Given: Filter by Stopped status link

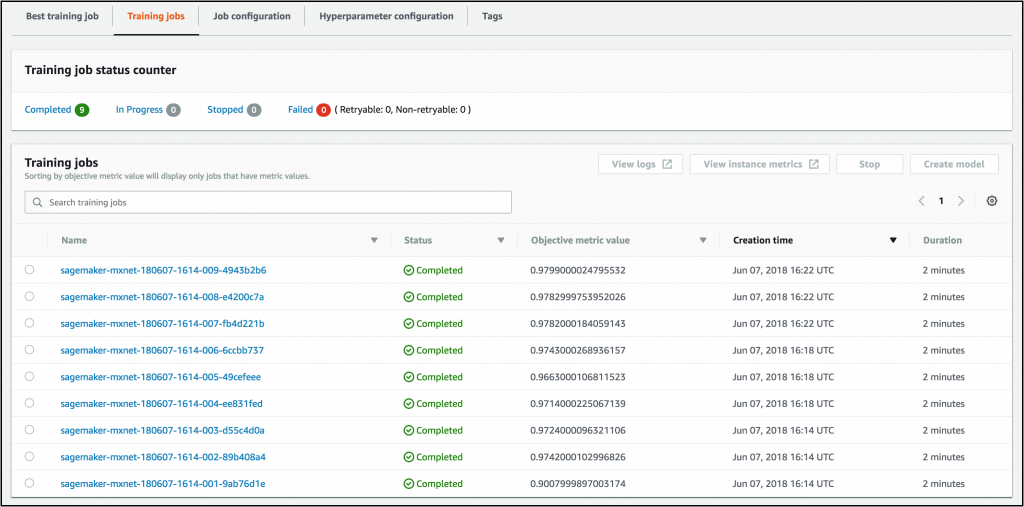Looking at the screenshot, I should tap(225, 110).
